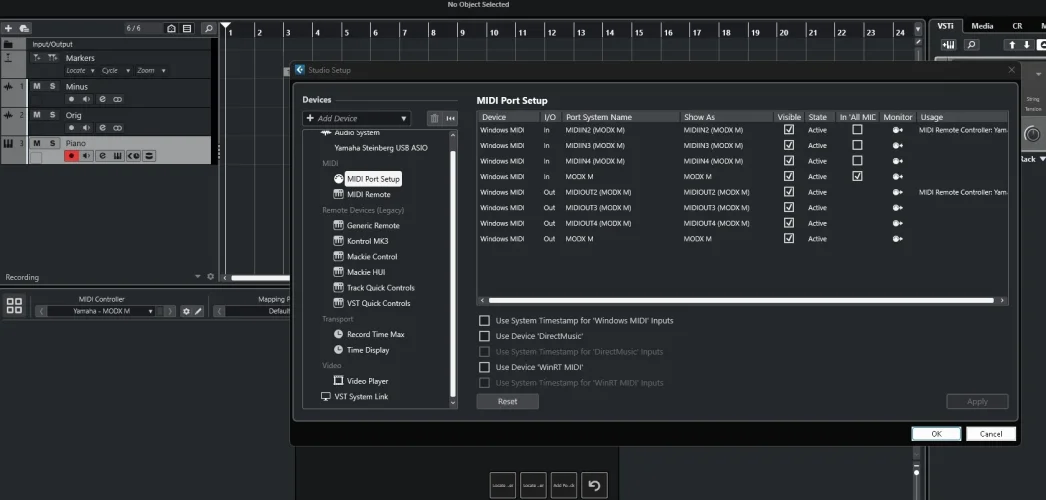Click the trash icon to remove device
This screenshot has height=500, width=1046.
[x=434, y=119]
